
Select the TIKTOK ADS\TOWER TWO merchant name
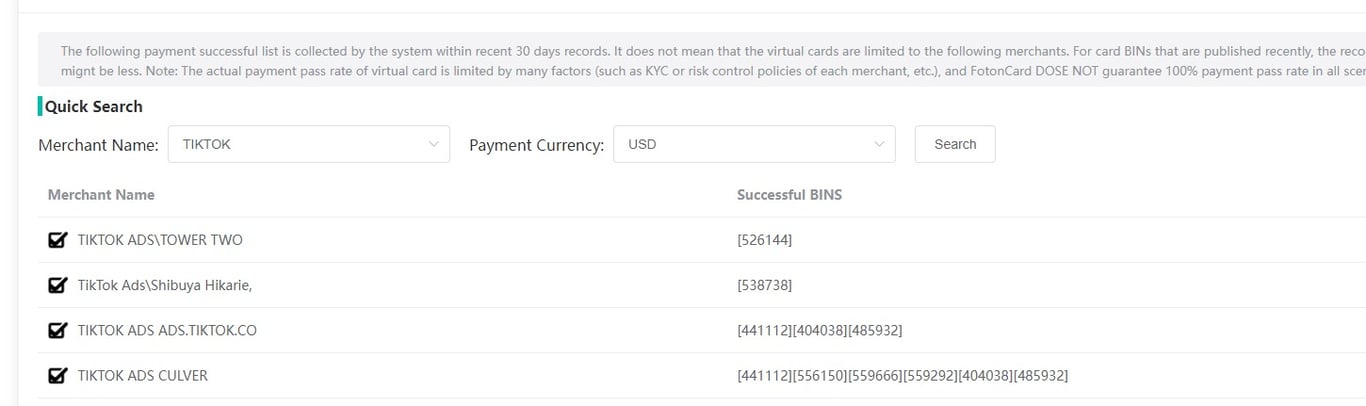coord(160,240)
